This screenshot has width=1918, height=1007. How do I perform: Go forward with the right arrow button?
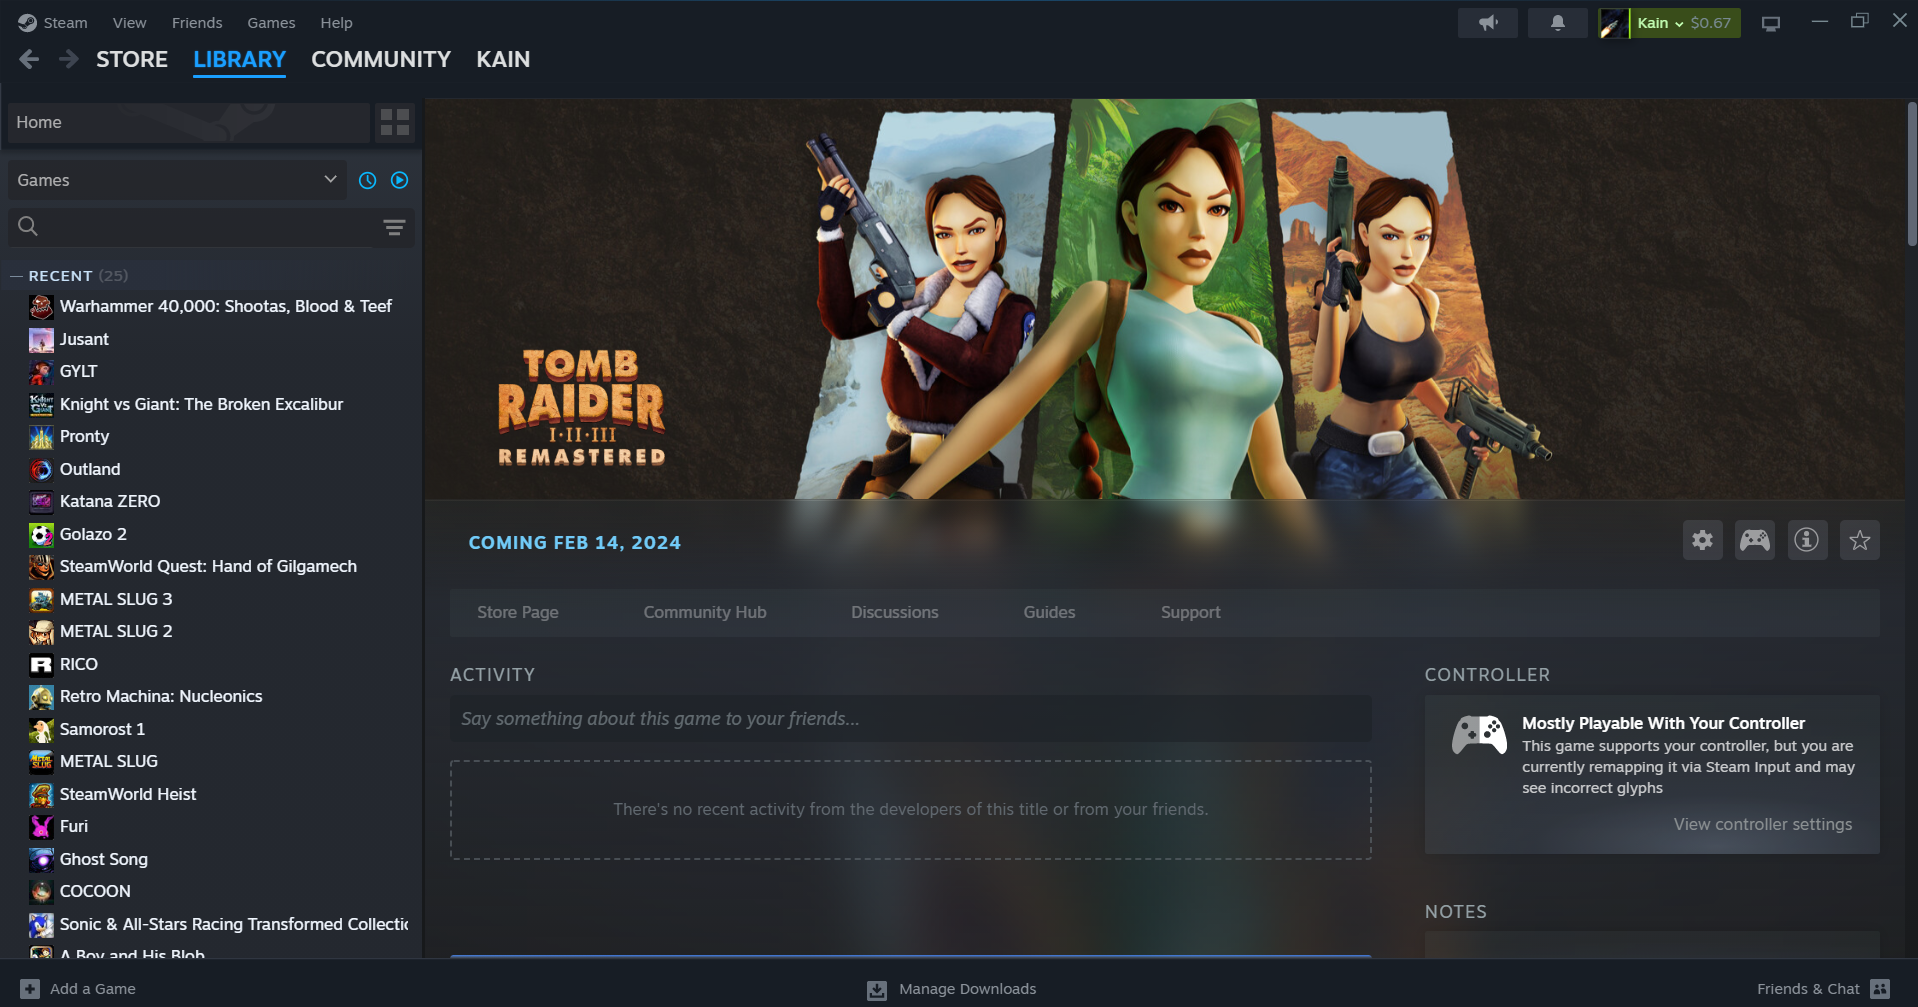(68, 60)
